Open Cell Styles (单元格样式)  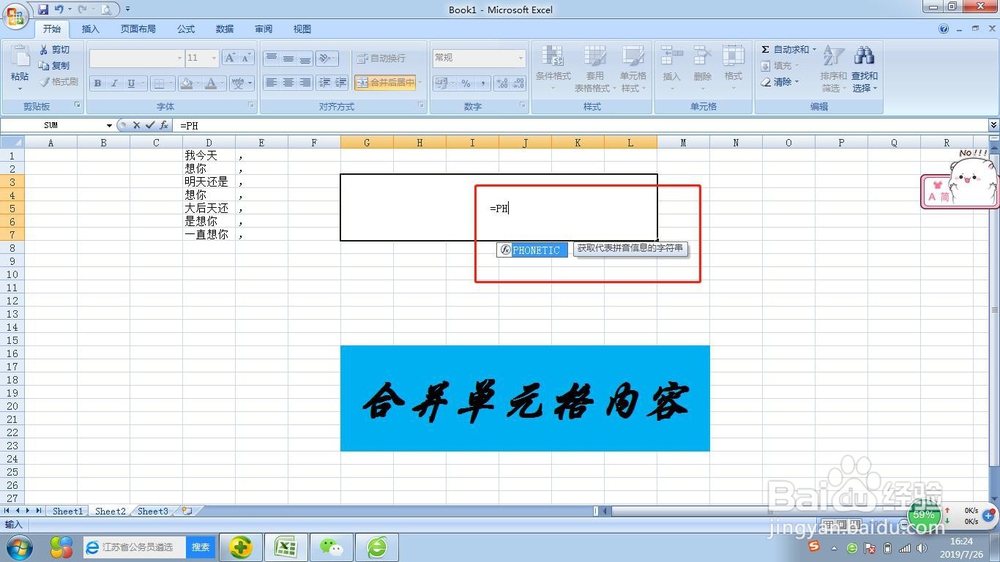(633, 69)
